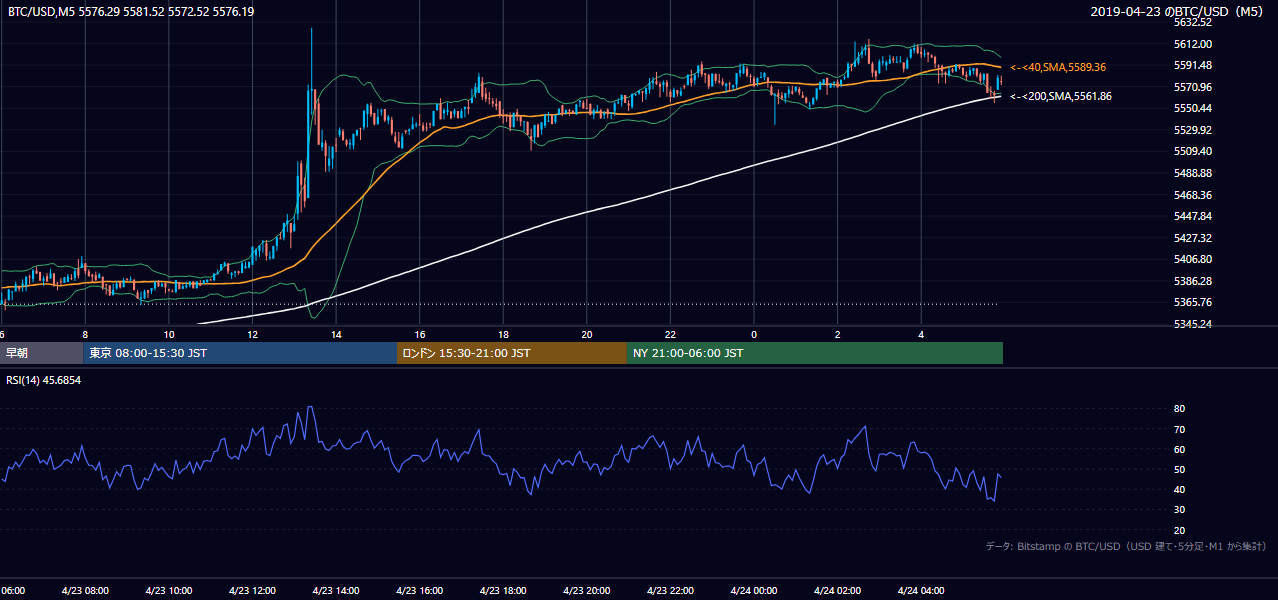The image size is (1278, 600).
Task: Click hour tick 16 under the price chart
Action: [x=420, y=334]
